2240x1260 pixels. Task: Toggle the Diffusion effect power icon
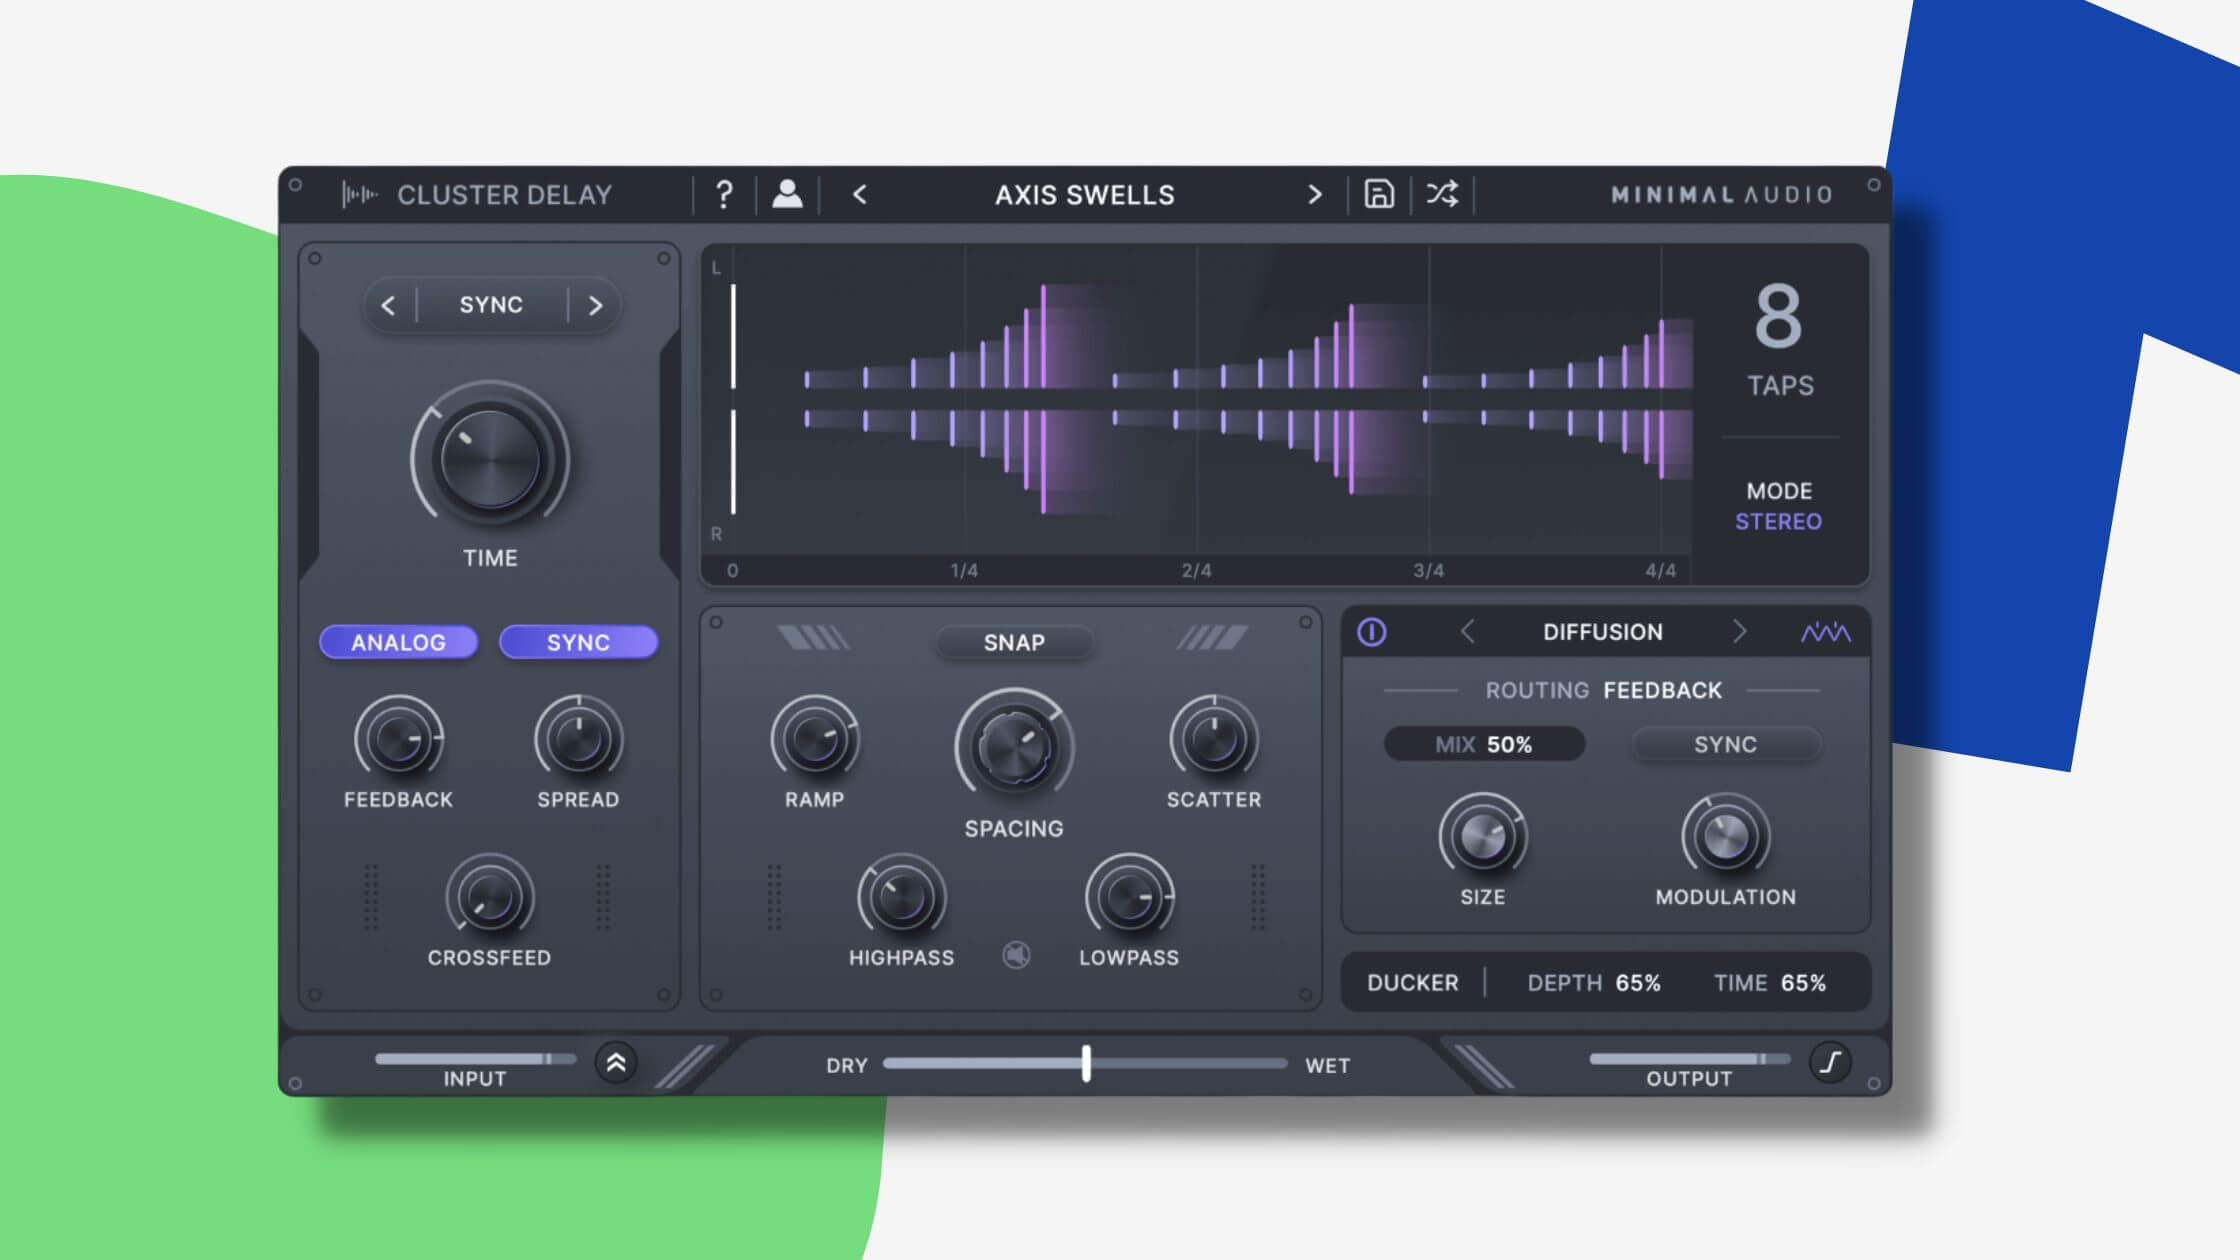[1372, 632]
